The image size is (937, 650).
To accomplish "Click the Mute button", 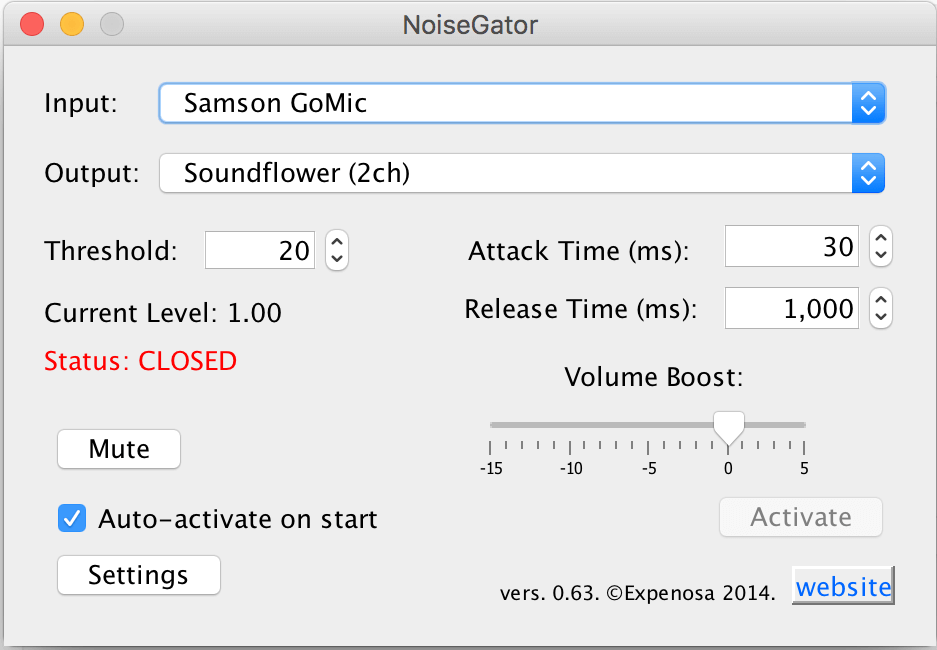I will pyautogui.click(x=119, y=449).
